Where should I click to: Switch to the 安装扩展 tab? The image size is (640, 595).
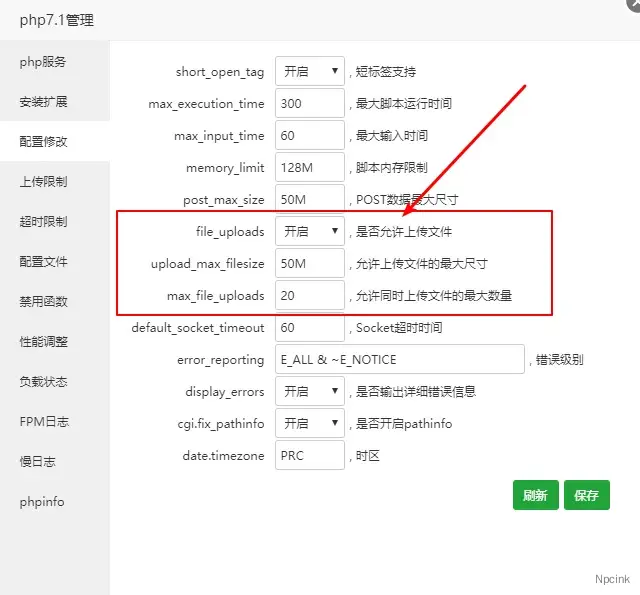tap(43, 102)
